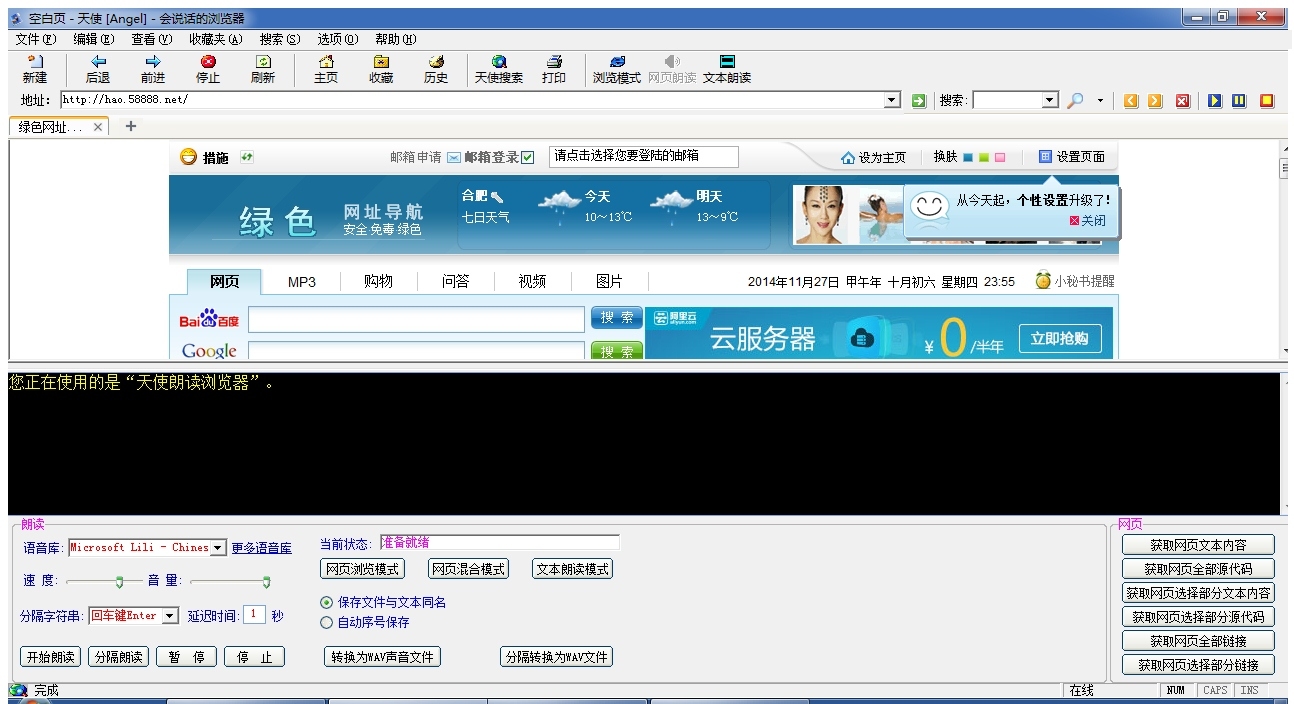The width and height of the screenshot is (1294, 704).
Task: Toggle the 邮箱登录 checkbox
Action: (528, 158)
